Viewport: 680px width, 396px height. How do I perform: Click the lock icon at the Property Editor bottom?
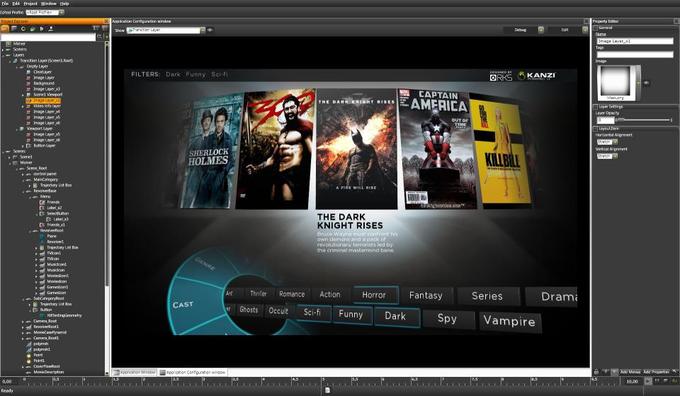(596, 372)
